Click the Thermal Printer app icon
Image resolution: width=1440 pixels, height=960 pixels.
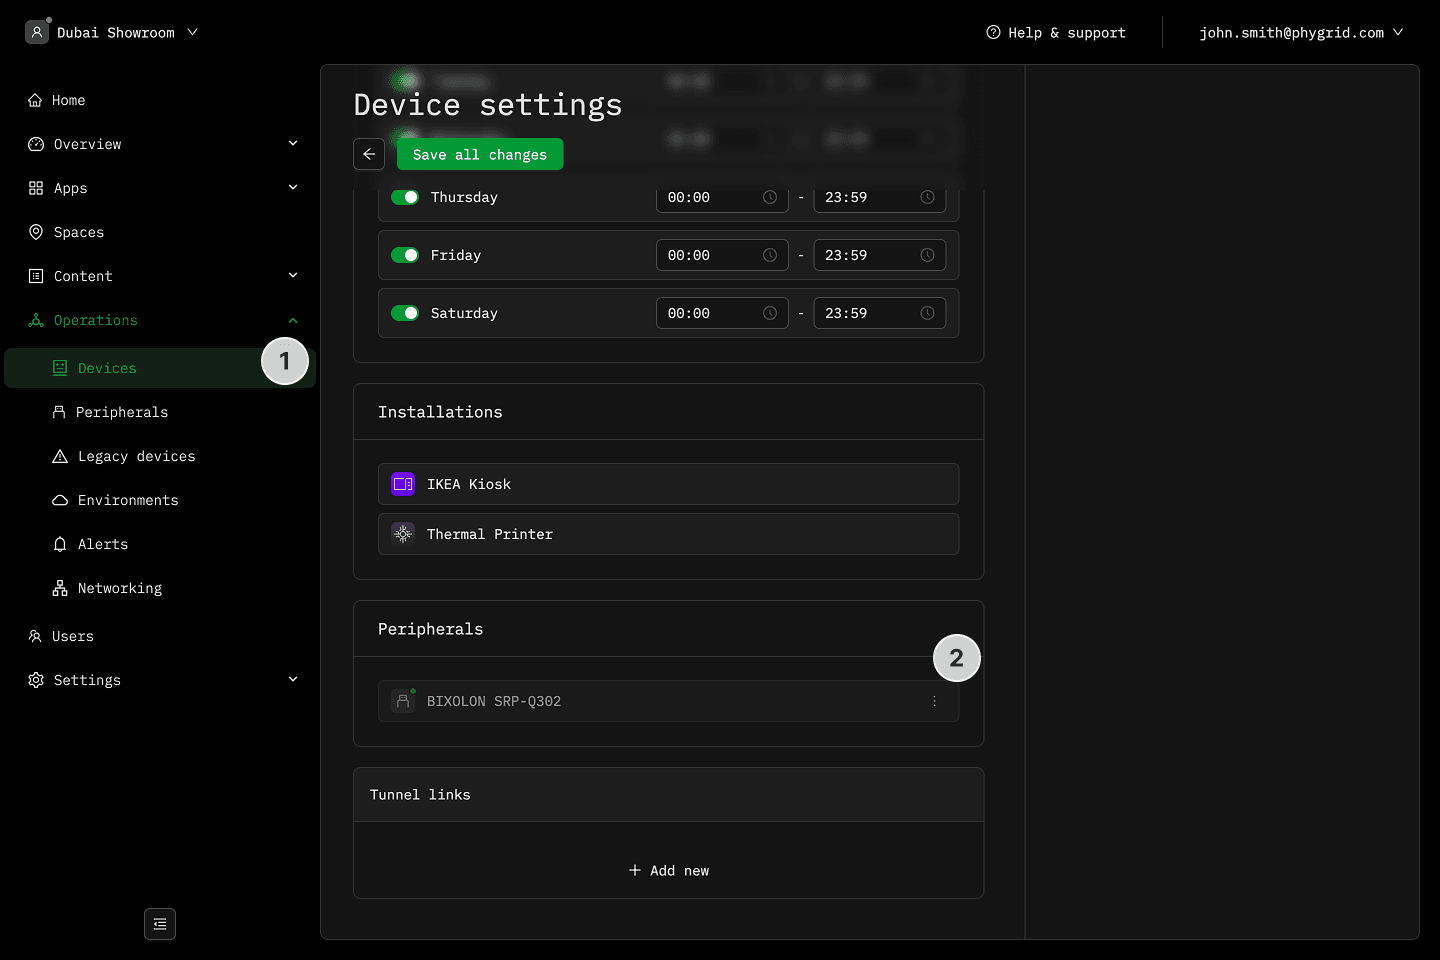pos(403,534)
